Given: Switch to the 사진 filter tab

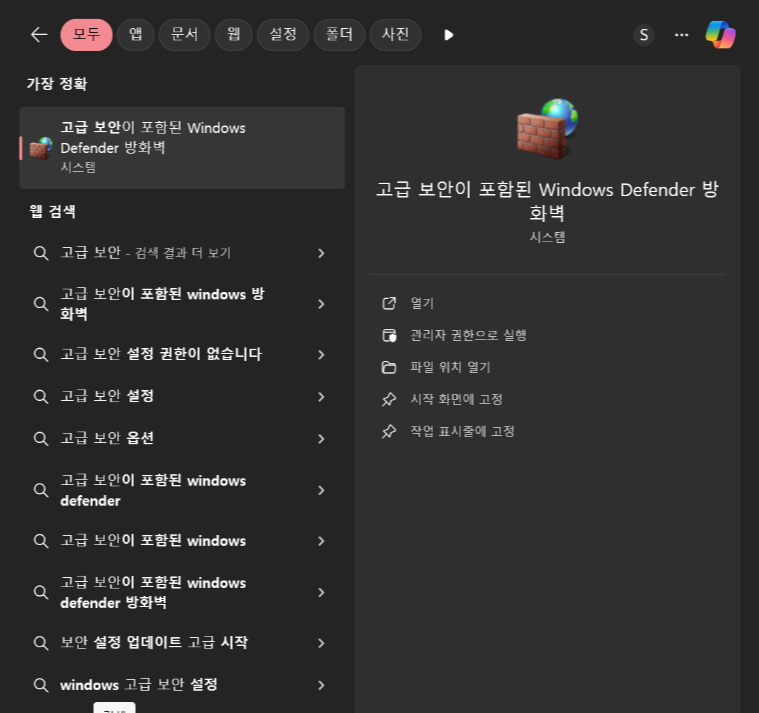Looking at the screenshot, I should pos(395,35).
